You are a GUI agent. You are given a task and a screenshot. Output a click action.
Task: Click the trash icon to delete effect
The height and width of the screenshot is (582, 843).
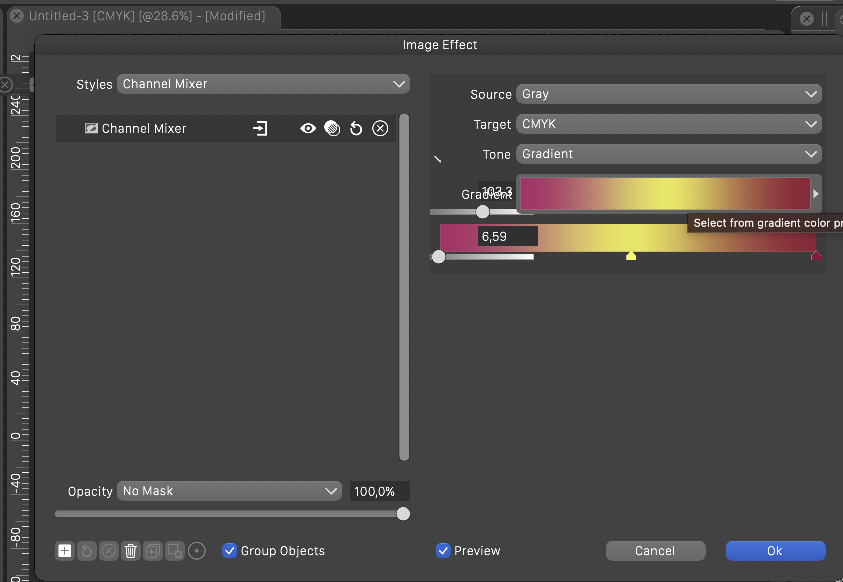pos(131,551)
